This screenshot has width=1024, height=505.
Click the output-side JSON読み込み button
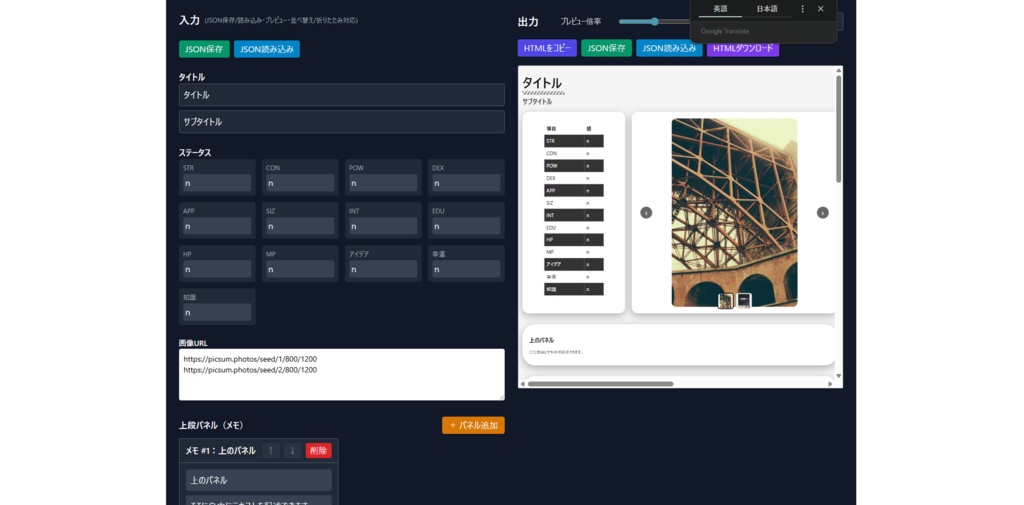click(669, 48)
